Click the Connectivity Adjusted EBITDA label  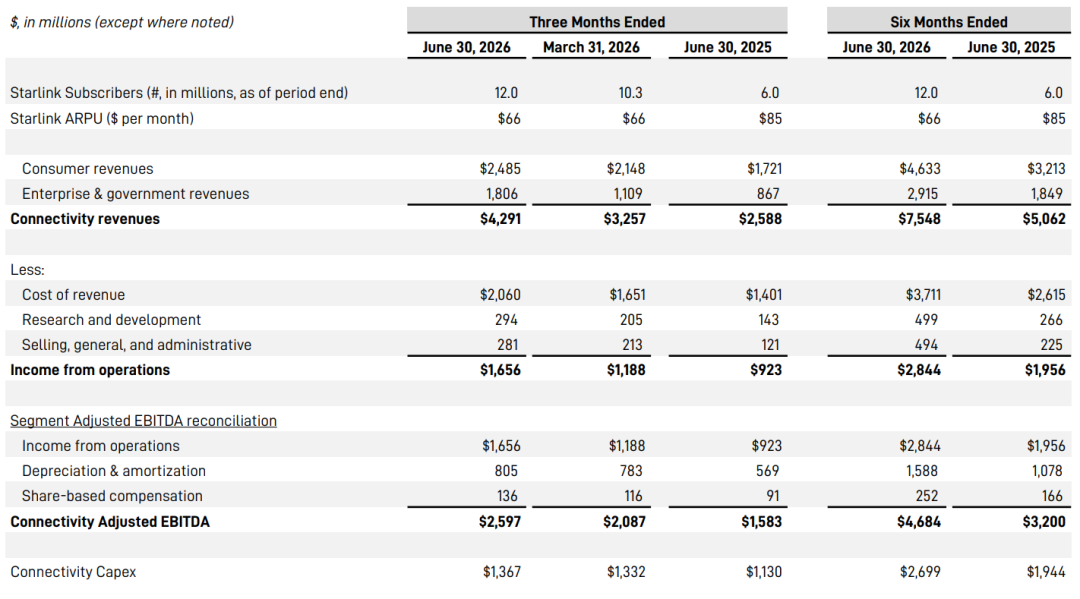[x=110, y=522]
